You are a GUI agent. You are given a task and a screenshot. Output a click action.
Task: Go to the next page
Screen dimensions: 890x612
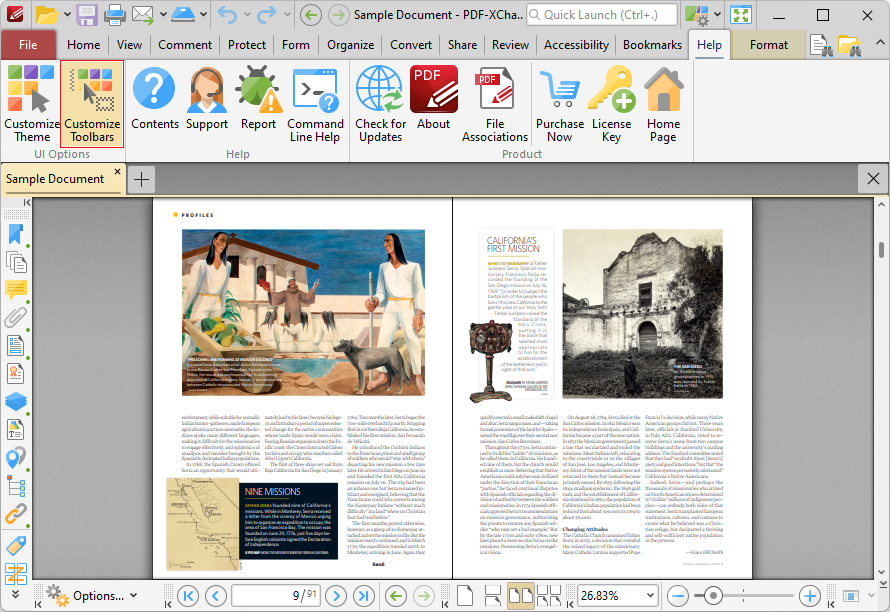coord(336,596)
